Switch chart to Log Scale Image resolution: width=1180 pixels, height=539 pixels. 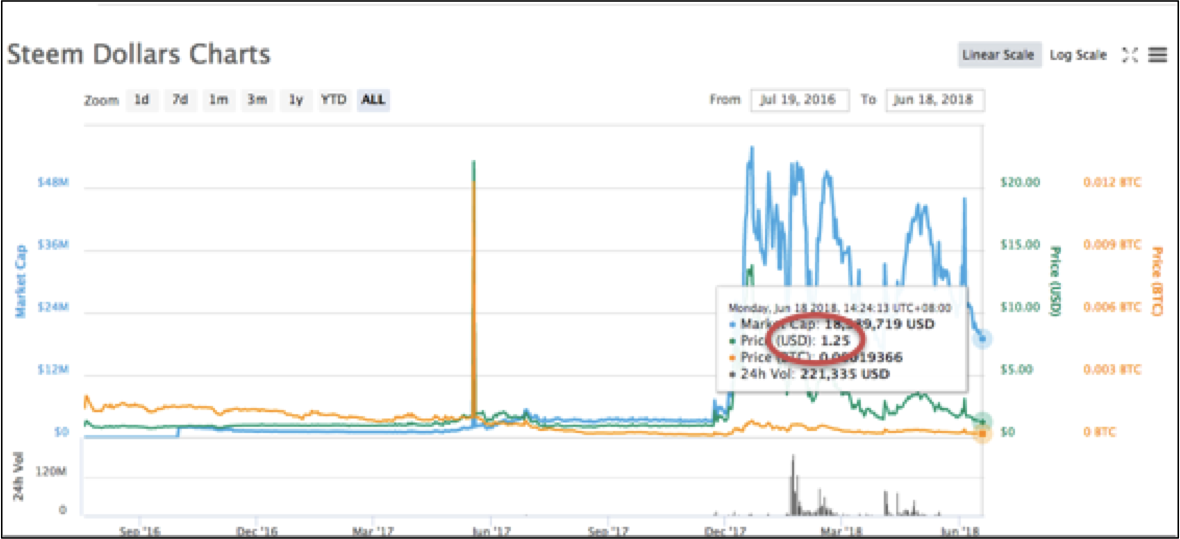[1078, 55]
